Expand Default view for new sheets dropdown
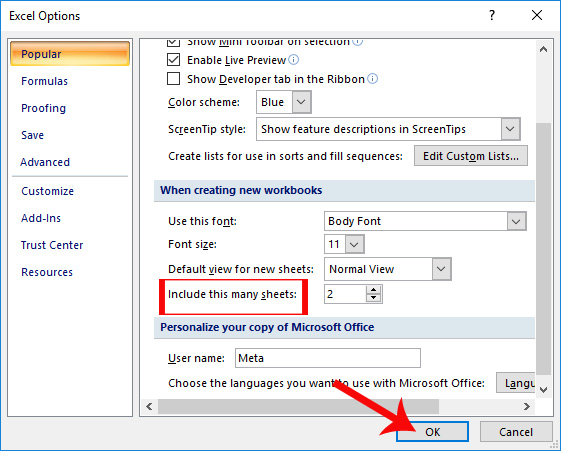This screenshot has width=561, height=451. tap(441, 269)
